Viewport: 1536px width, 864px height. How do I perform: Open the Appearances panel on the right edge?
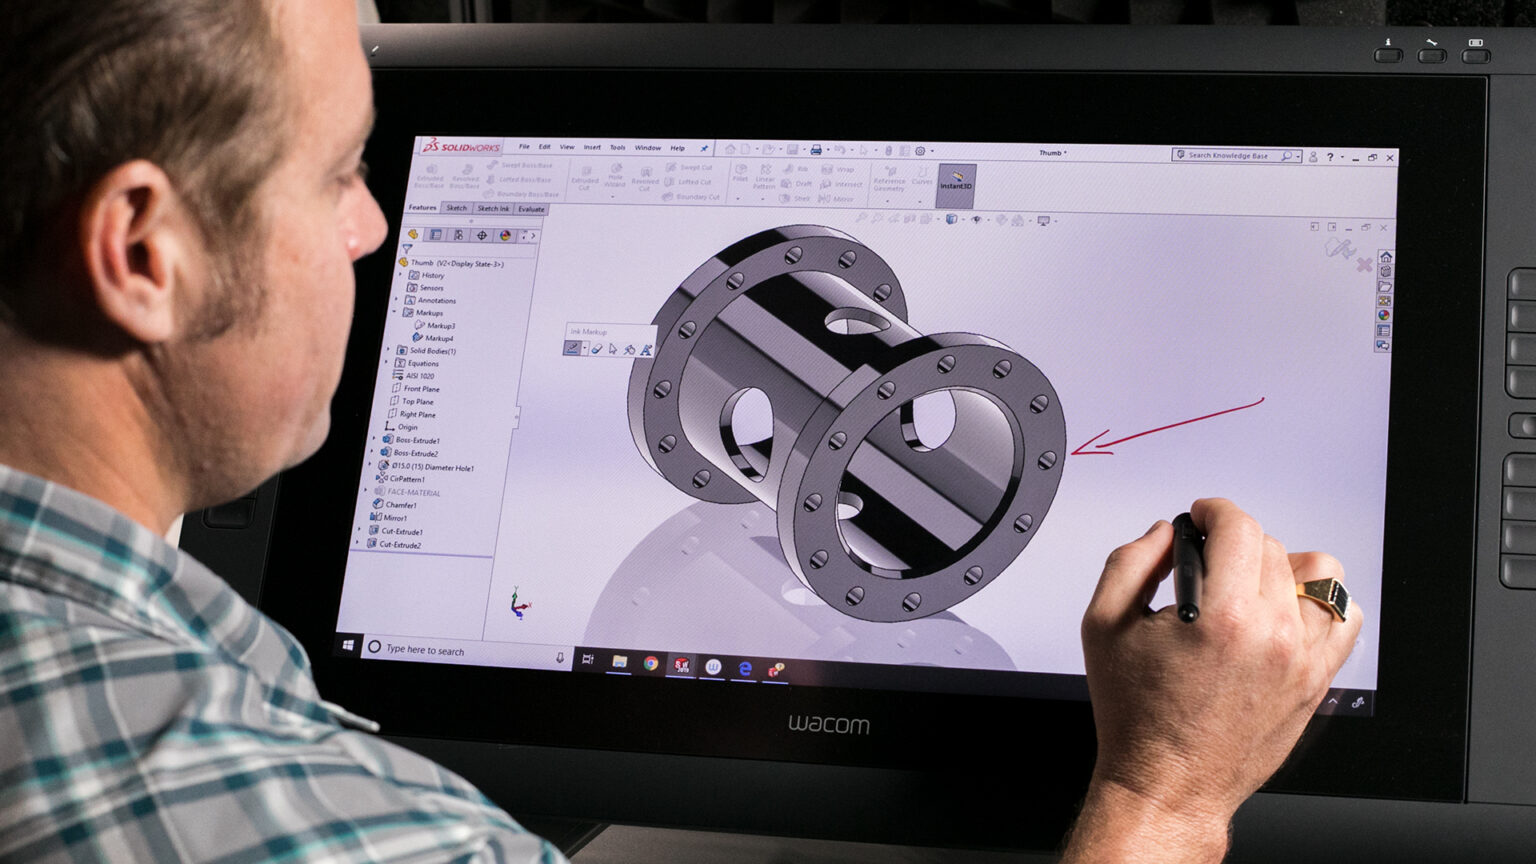1384,301
